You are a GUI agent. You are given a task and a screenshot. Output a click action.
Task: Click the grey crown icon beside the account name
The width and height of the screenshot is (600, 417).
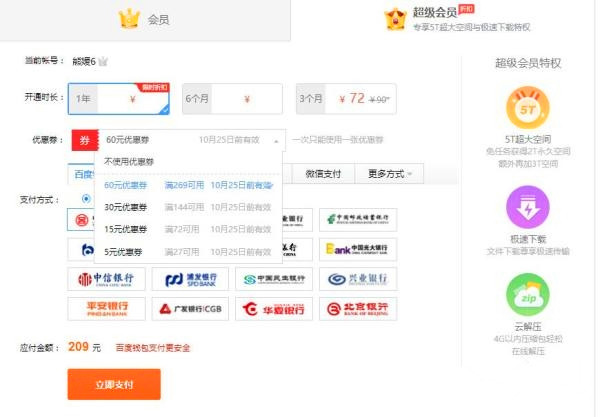tap(103, 61)
